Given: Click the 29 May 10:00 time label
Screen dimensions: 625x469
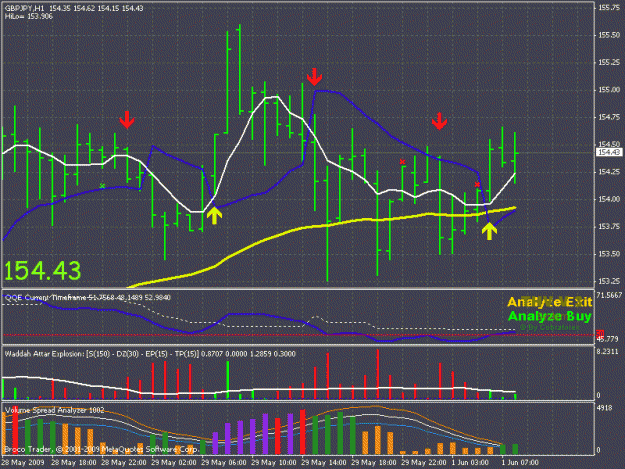Looking at the screenshot, I should coord(274,463).
